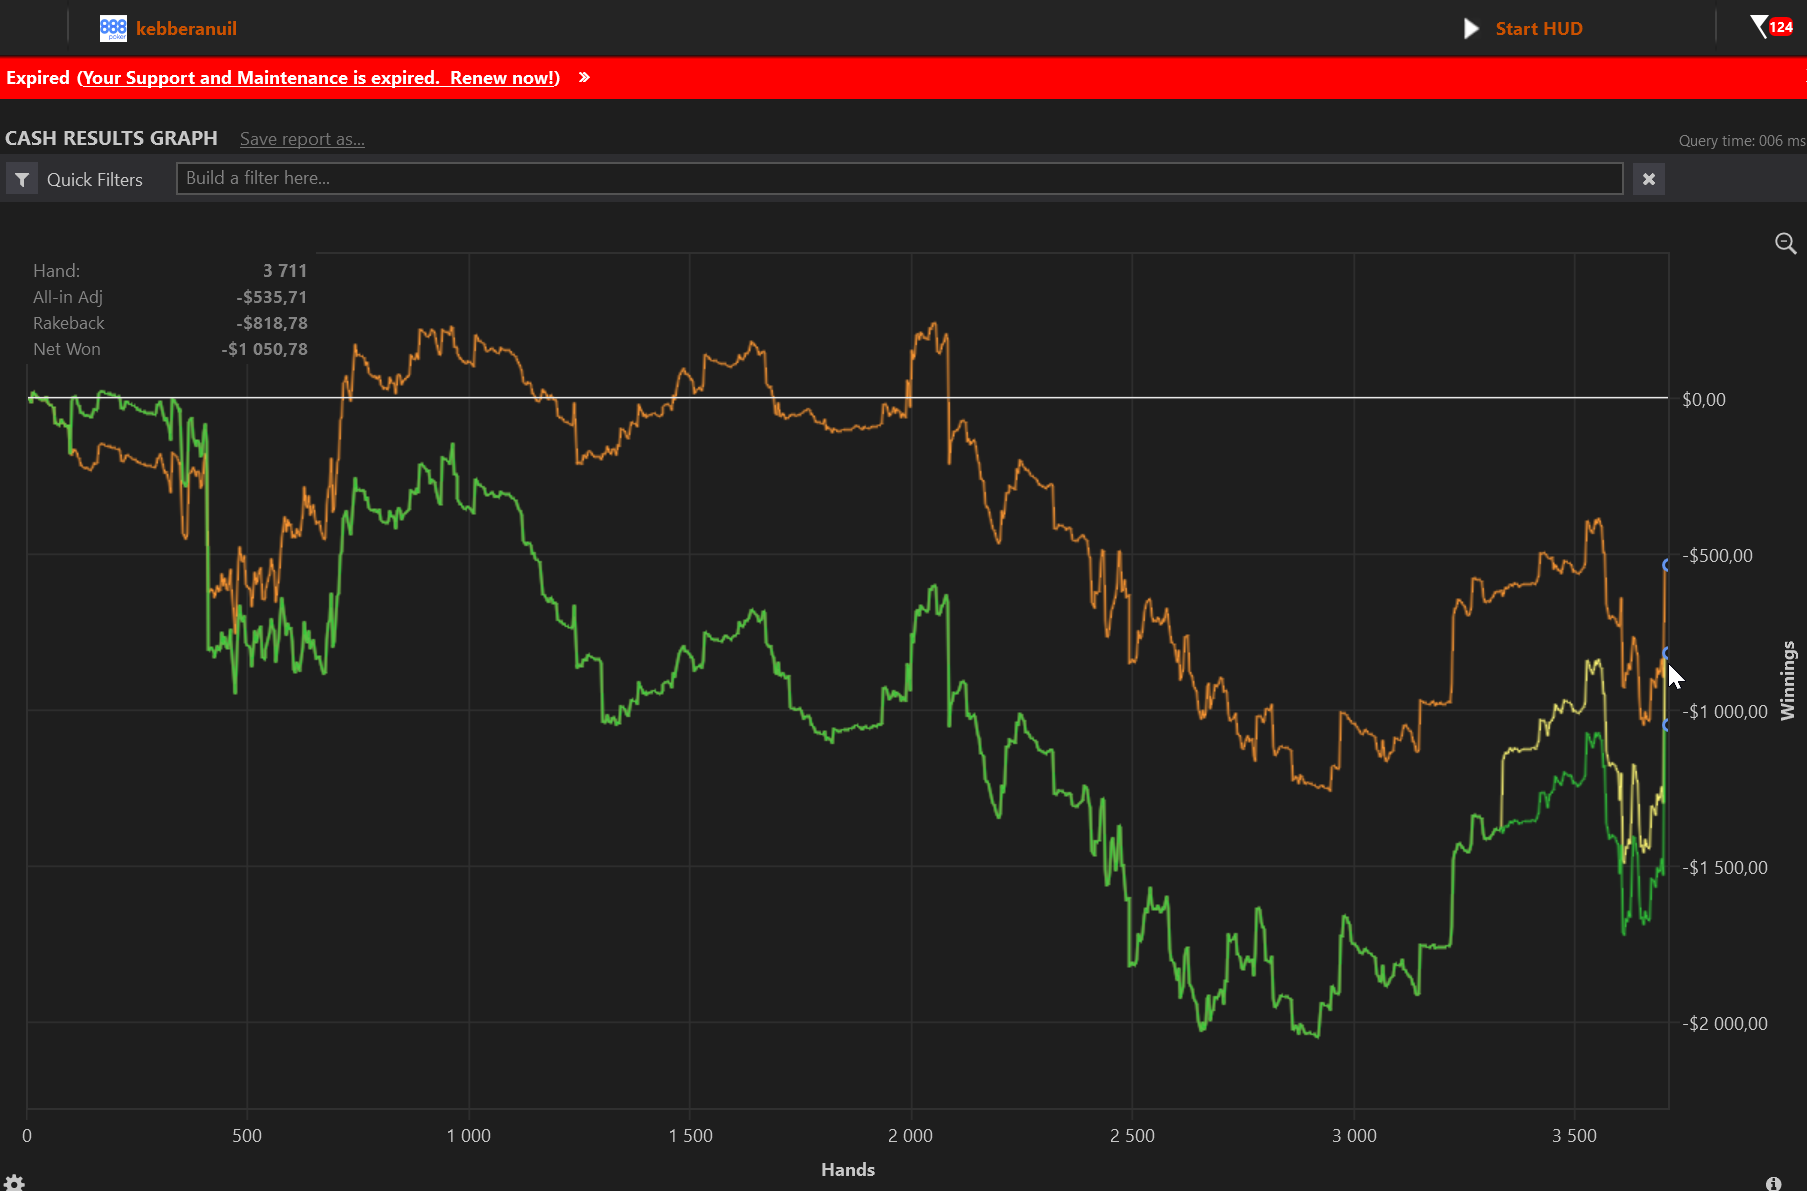The height and width of the screenshot is (1191, 1807).
Task: Click the info icon at bottom right
Action: tap(1773, 1183)
